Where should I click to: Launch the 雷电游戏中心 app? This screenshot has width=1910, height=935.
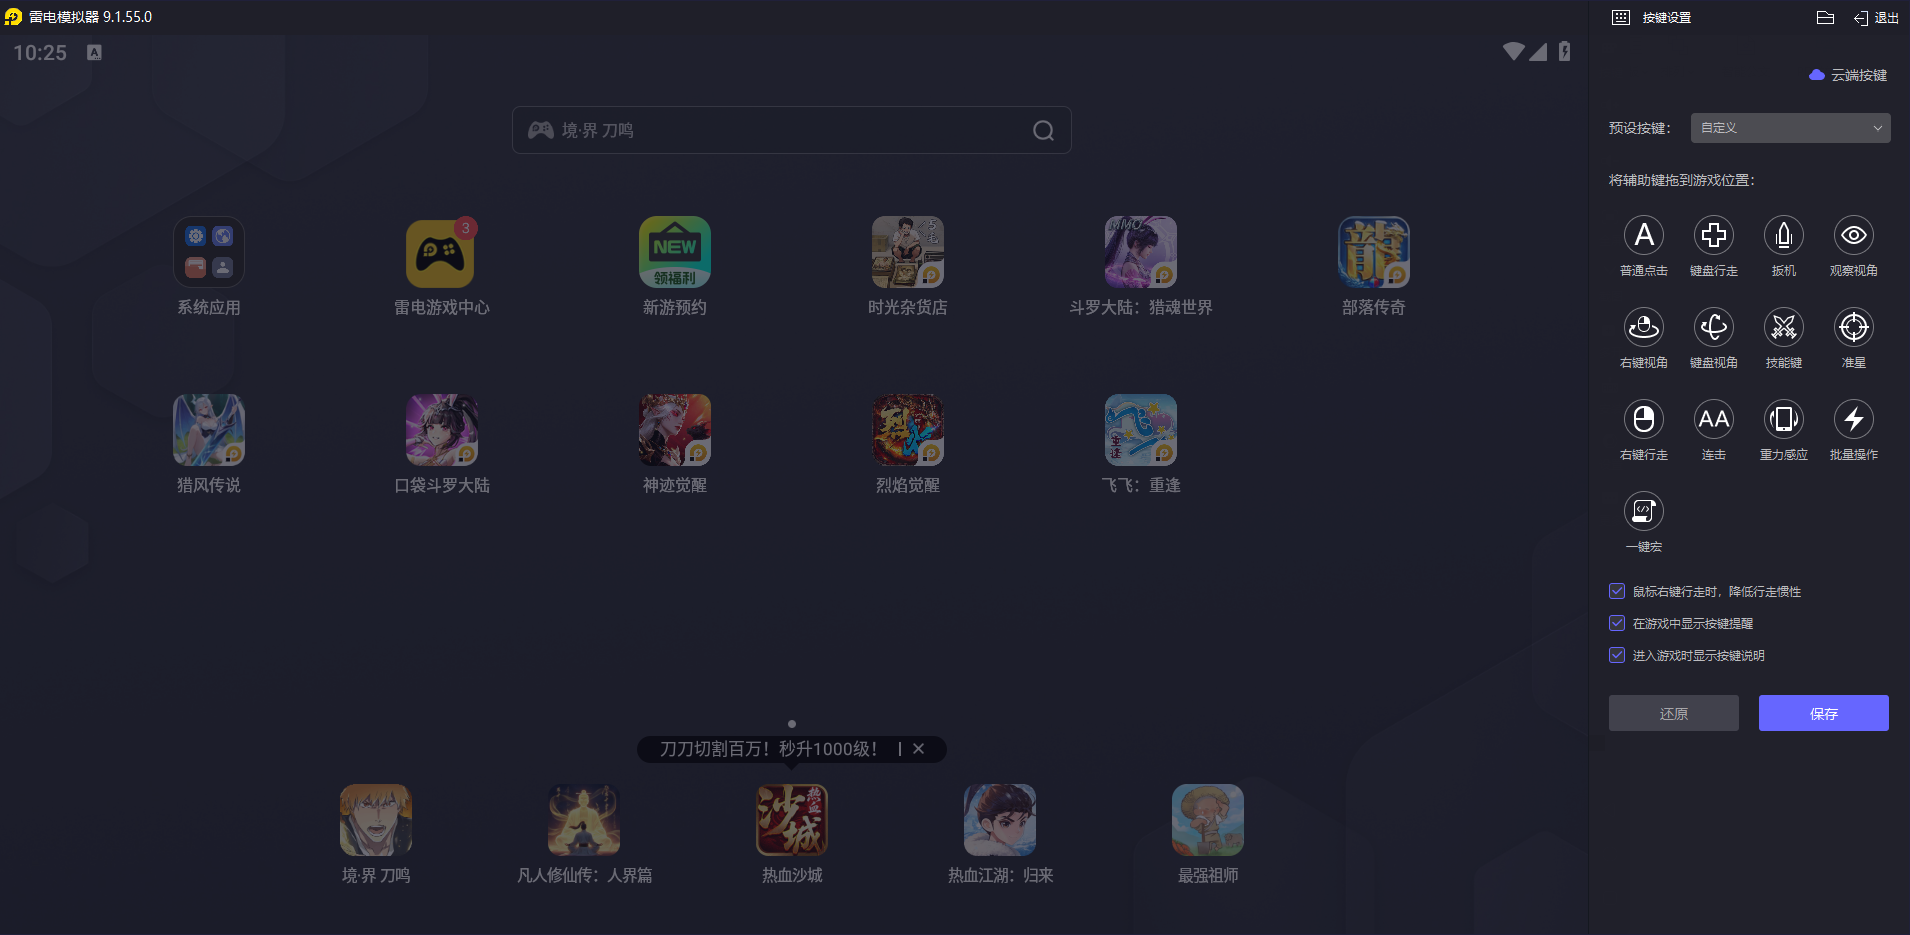pyautogui.click(x=441, y=252)
